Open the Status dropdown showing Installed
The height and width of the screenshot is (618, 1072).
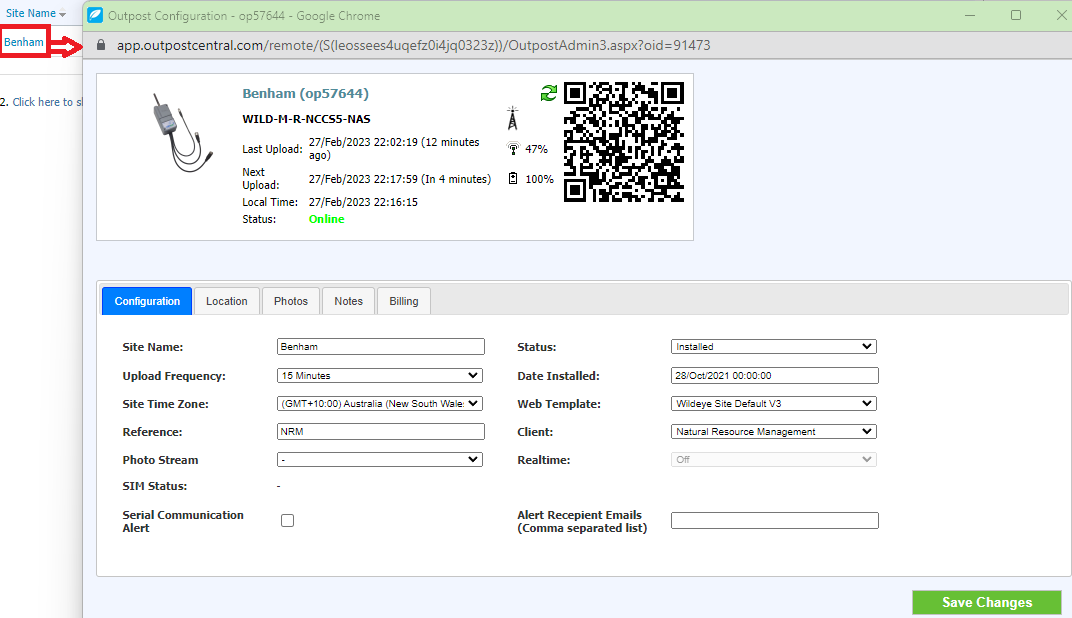[x=773, y=347]
